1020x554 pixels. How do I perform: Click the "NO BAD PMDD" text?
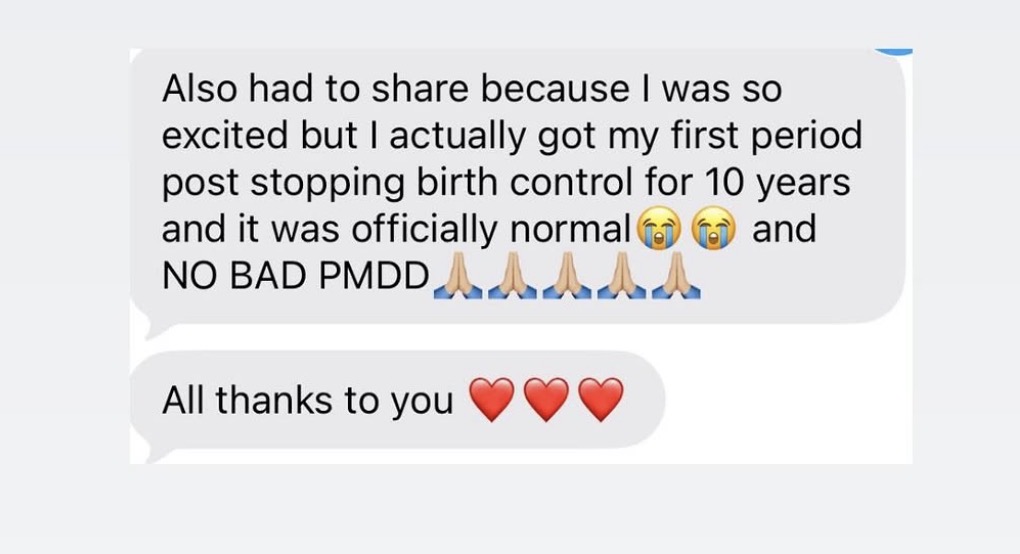(x=295, y=276)
